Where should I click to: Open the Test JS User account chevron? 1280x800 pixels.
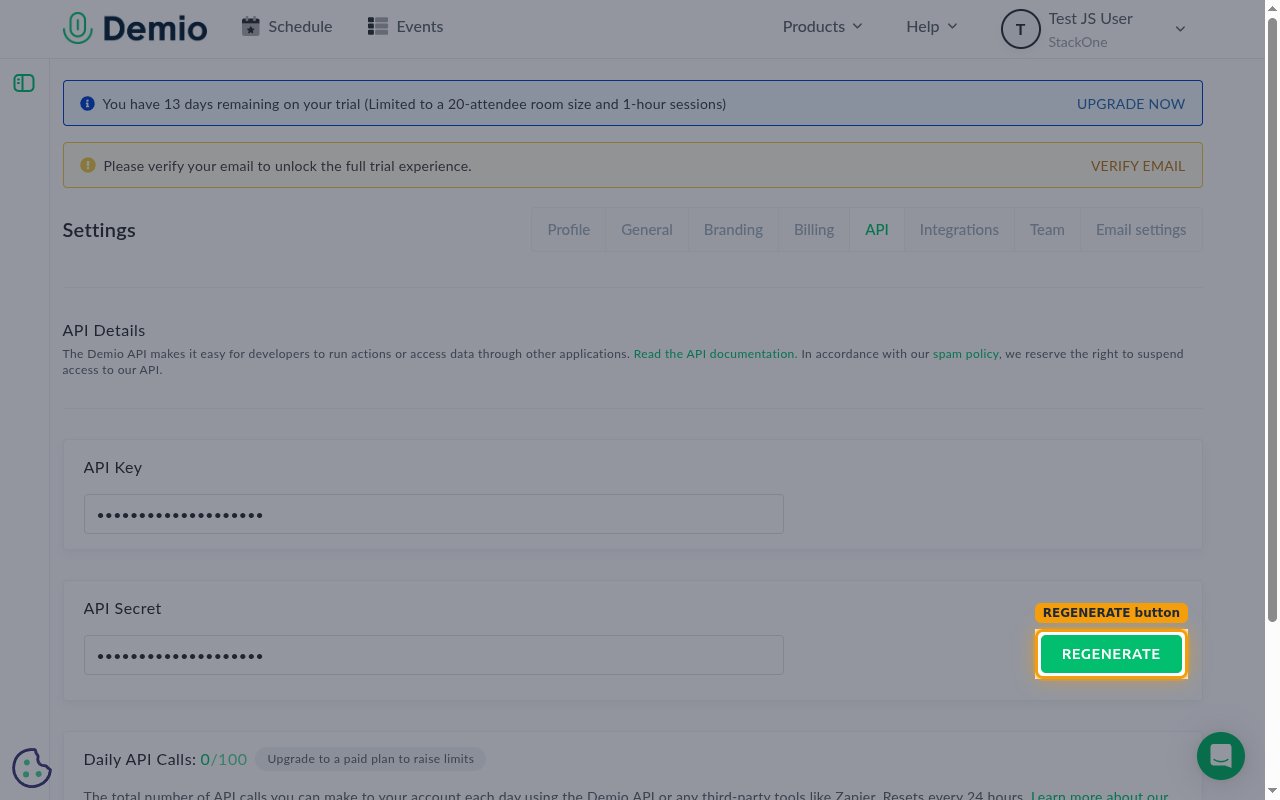click(1180, 29)
